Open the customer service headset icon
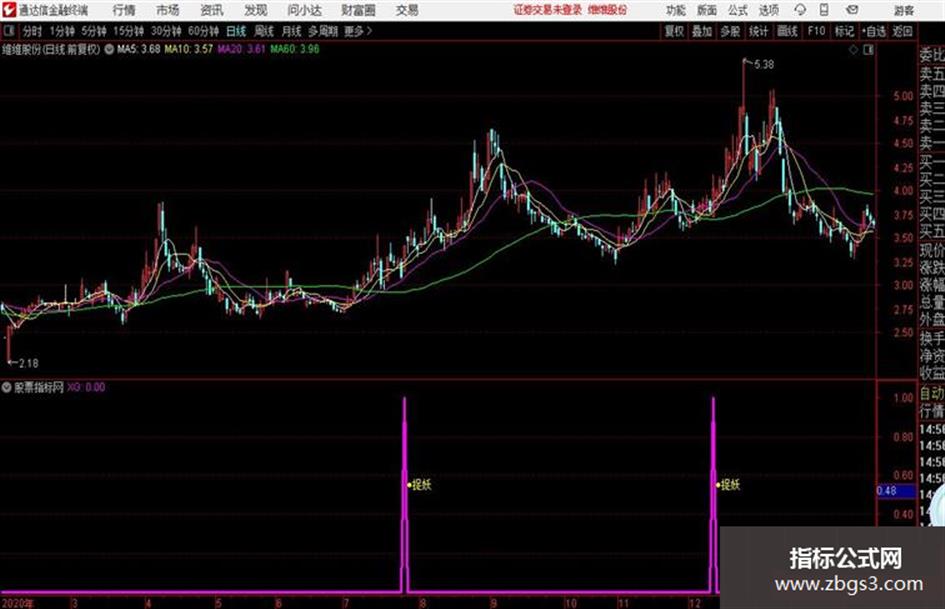This screenshot has height=609, width=945. pos(800,10)
